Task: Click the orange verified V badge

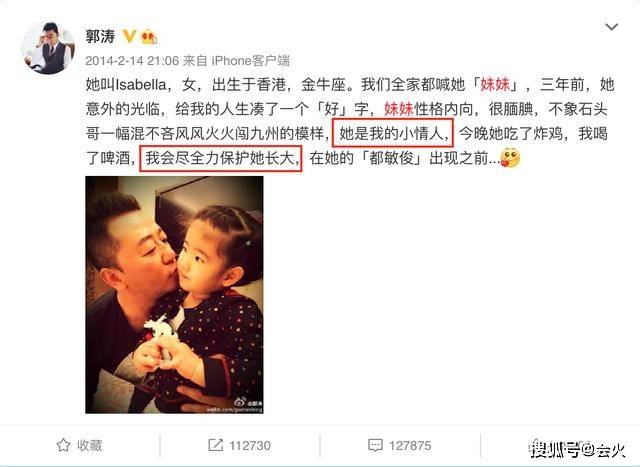Action: 129,36
